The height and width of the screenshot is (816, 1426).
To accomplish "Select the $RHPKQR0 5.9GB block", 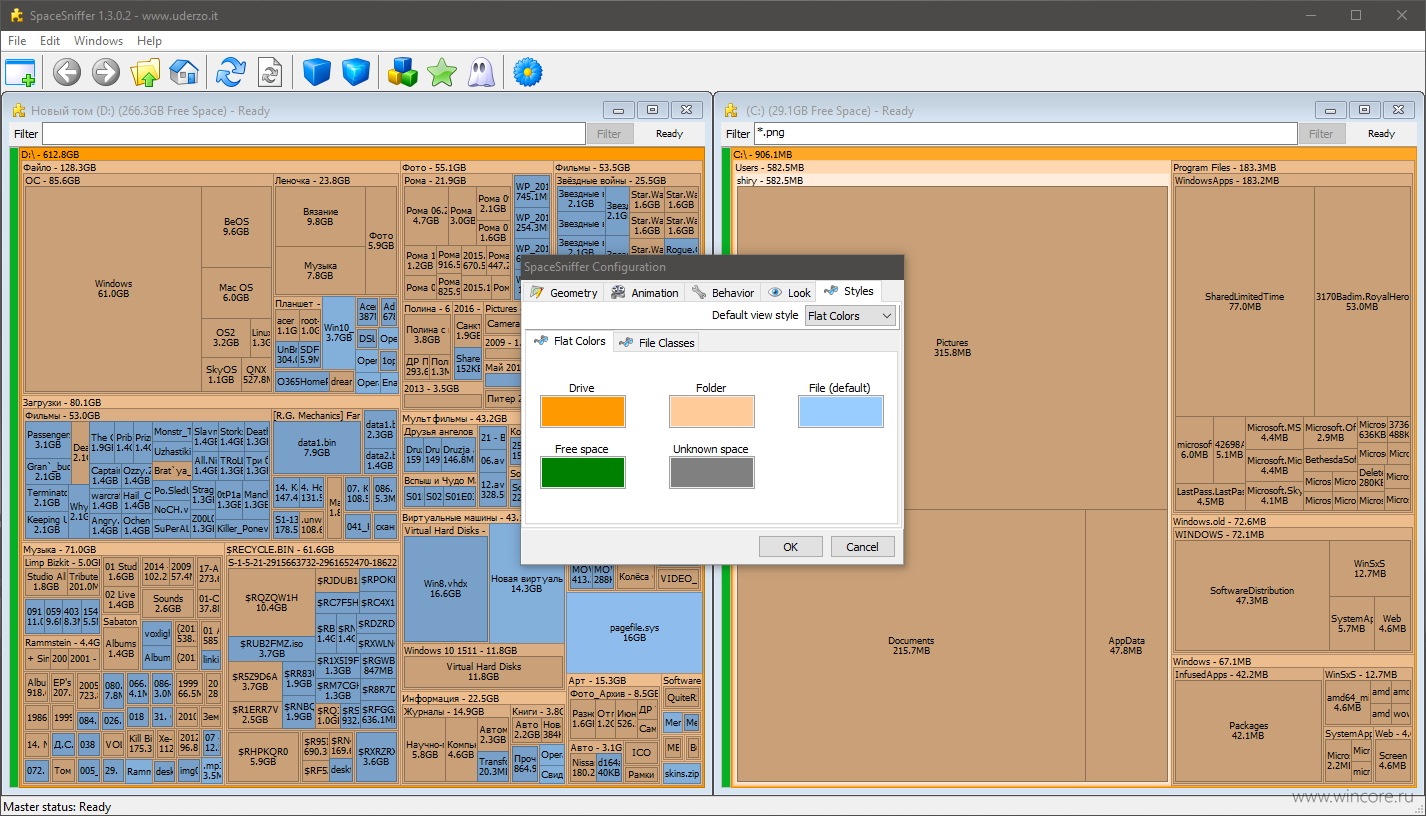I will point(263,756).
